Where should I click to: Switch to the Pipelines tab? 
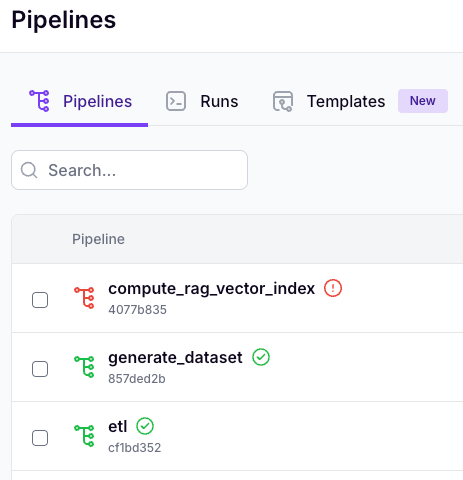click(x=80, y=101)
